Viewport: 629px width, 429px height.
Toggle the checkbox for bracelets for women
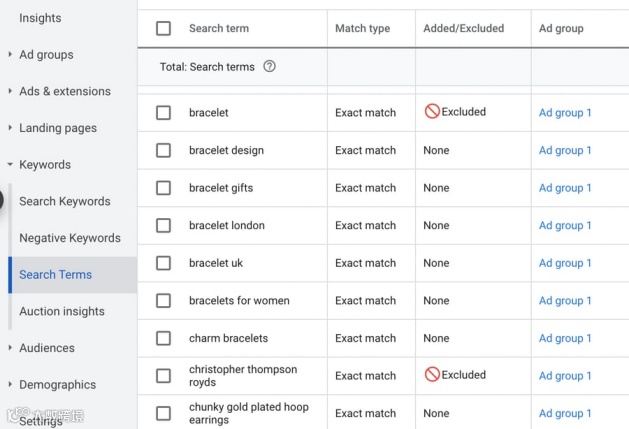[x=163, y=301]
